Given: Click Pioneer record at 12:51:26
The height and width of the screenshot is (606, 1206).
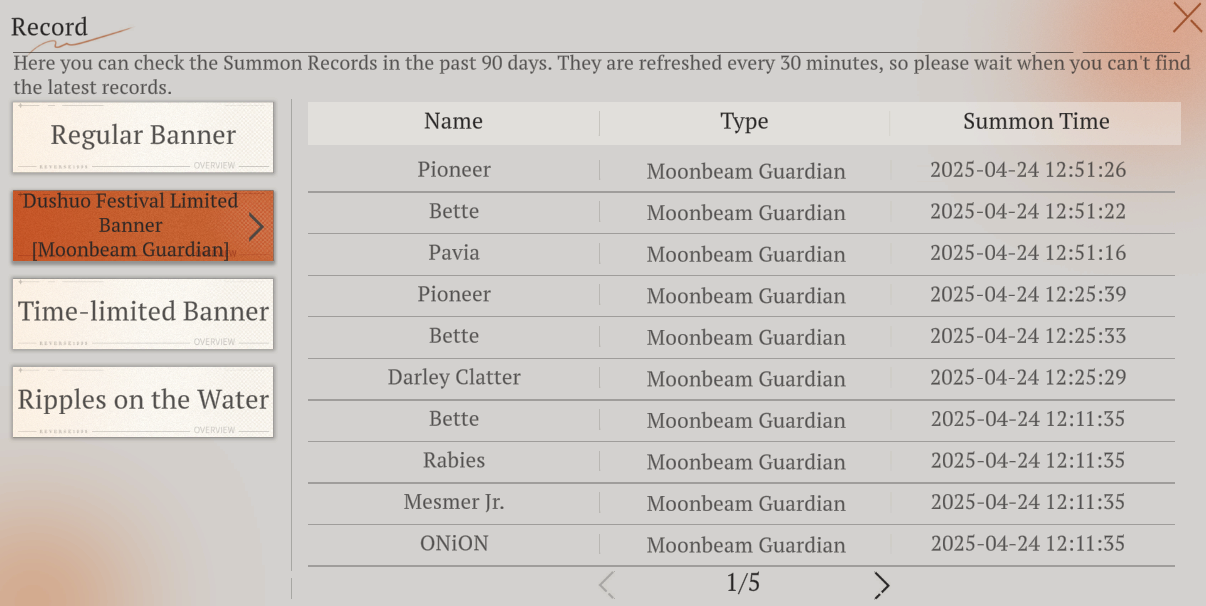Looking at the screenshot, I should [x=741, y=171].
